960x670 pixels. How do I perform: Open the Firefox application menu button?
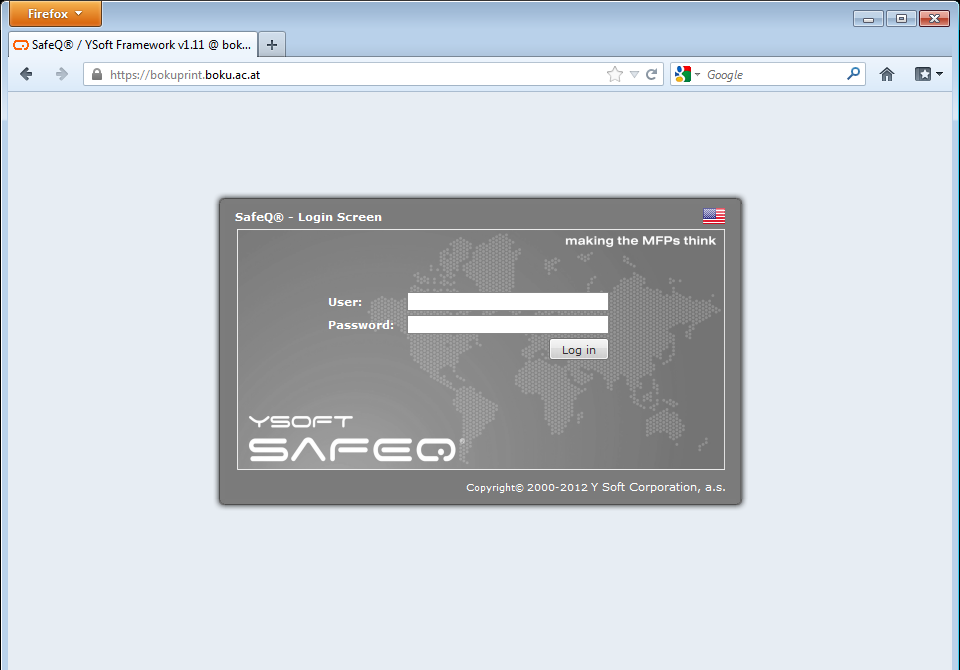tap(55, 13)
